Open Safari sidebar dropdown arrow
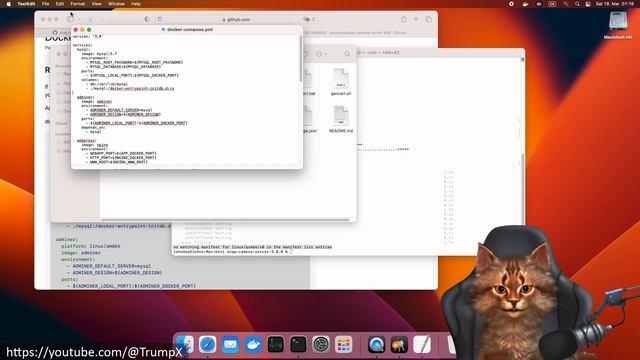 [x=79, y=19]
